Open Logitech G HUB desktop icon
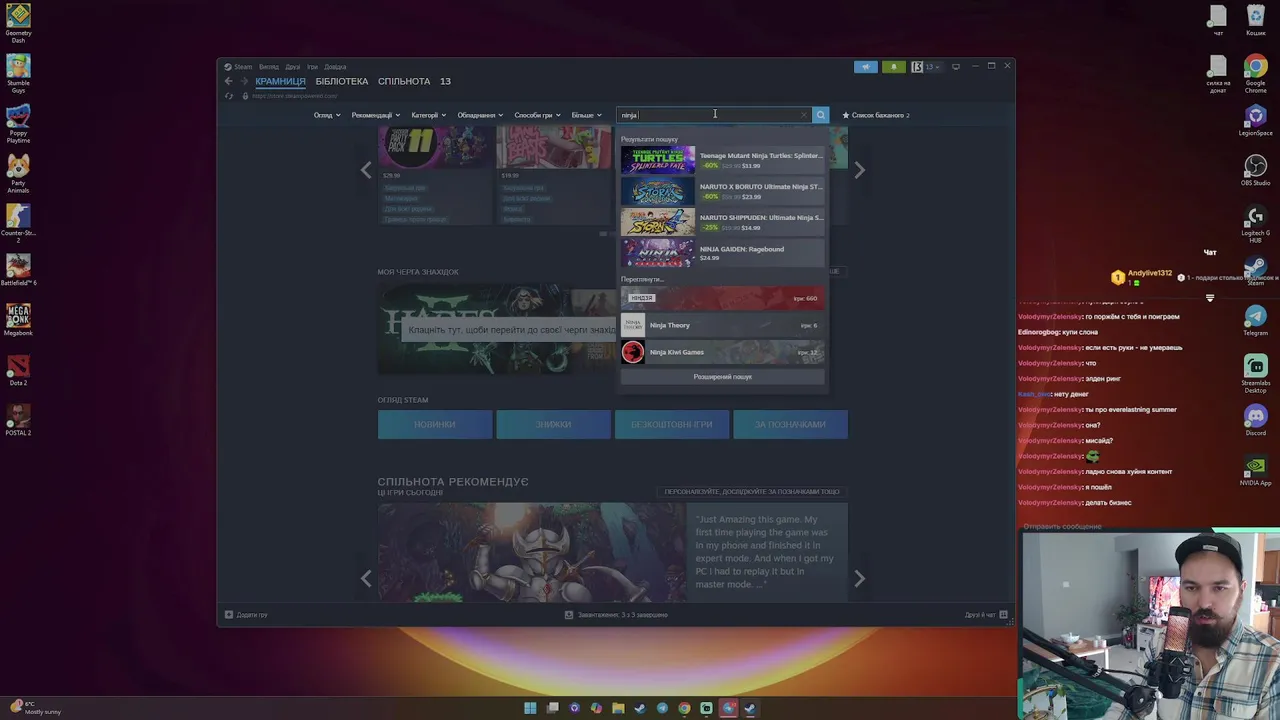This screenshot has width=1280, height=720. pyautogui.click(x=1255, y=224)
